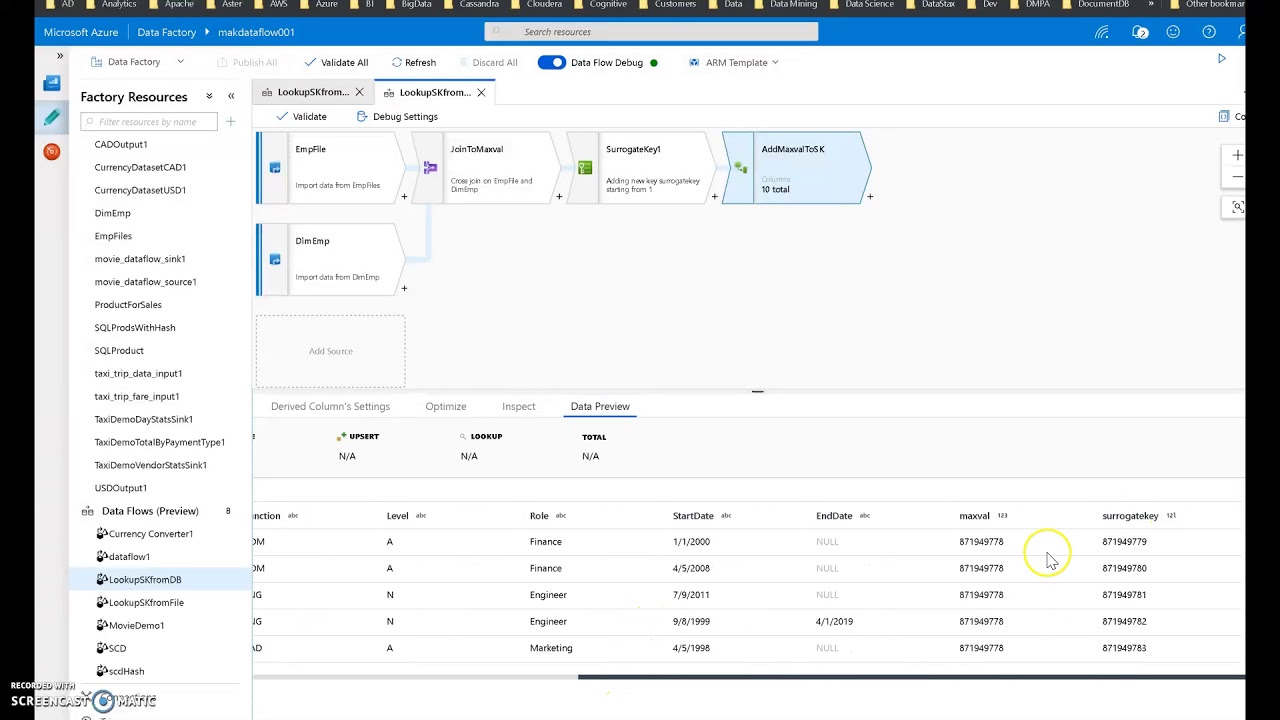The height and width of the screenshot is (720, 1280).
Task: Click the EmpFile source icon
Action: (275, 168)
